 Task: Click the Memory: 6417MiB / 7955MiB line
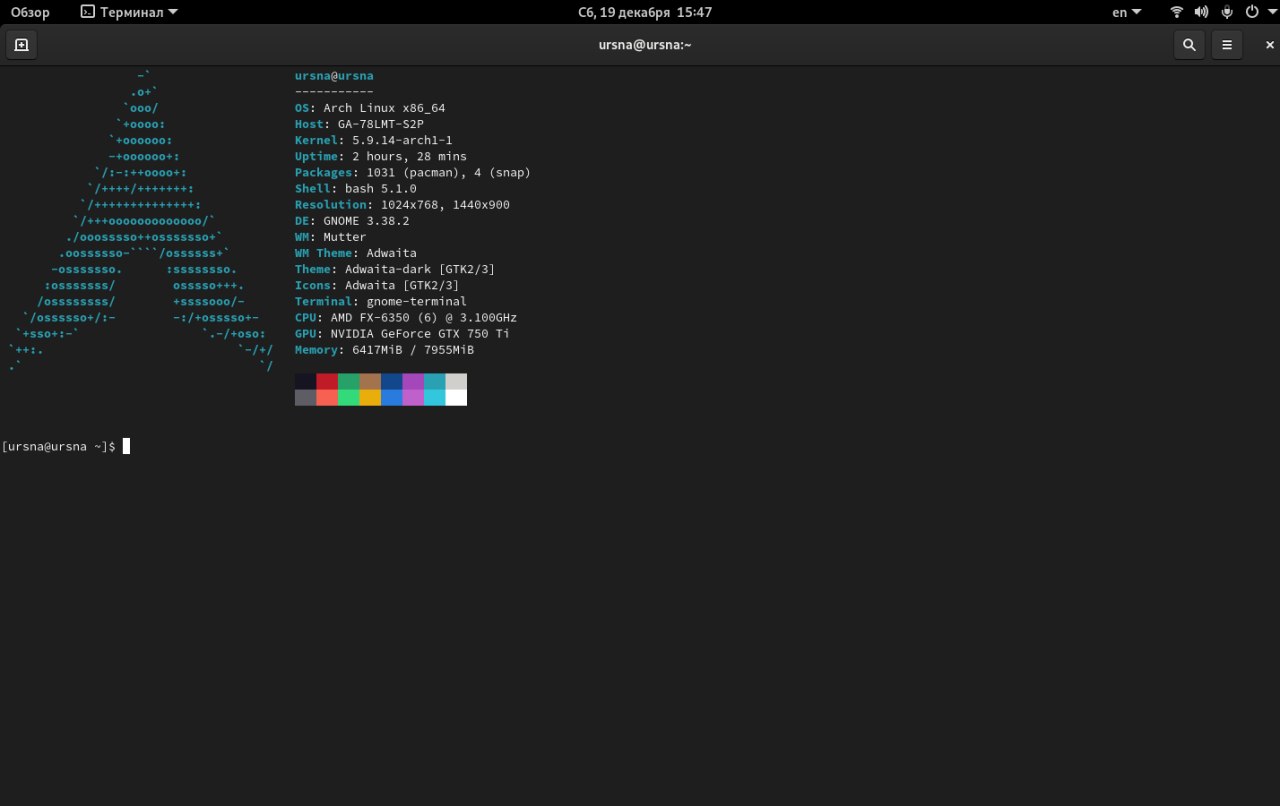pos(384,350)
